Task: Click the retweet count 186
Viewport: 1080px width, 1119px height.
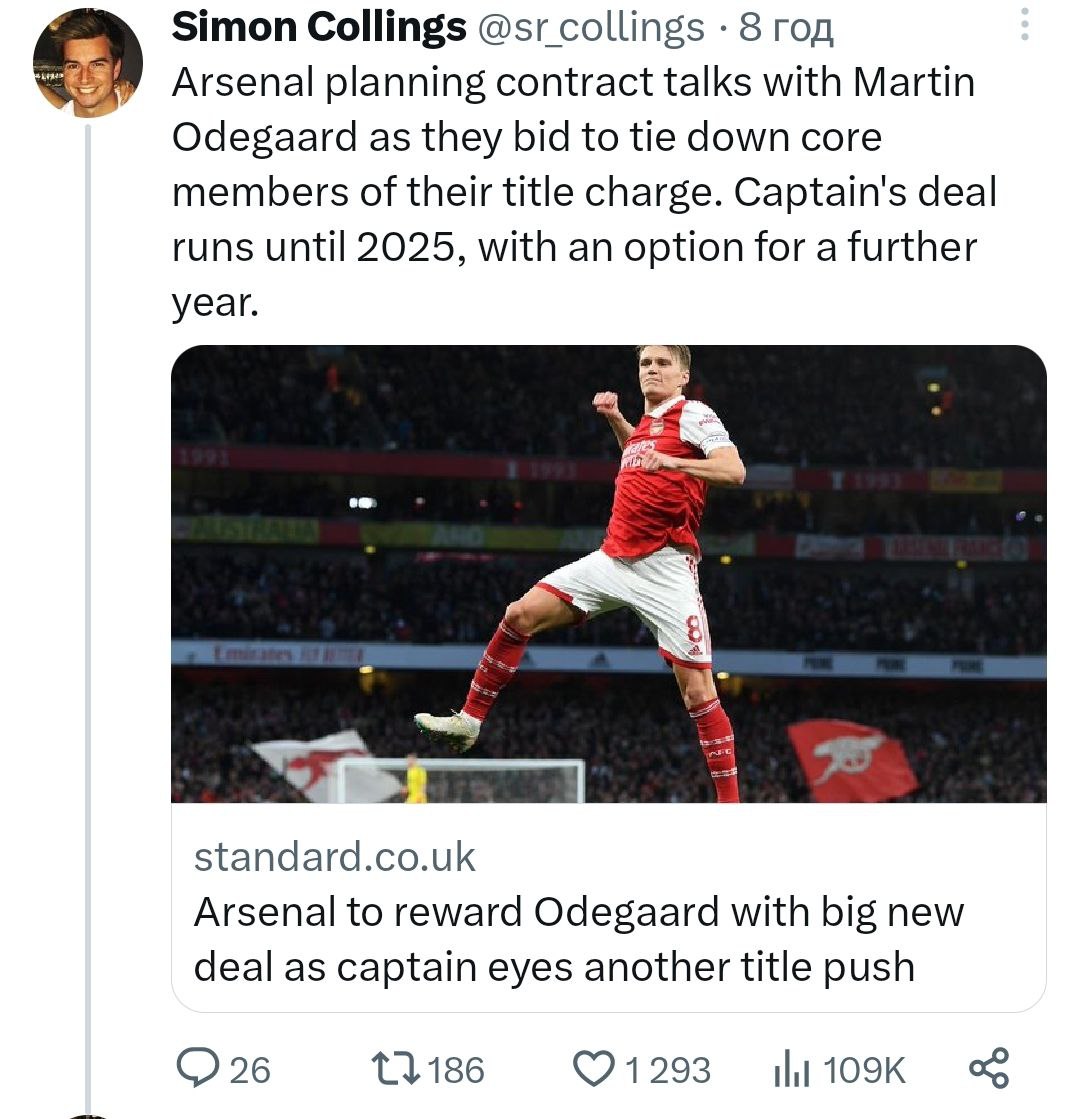Action: (x=456, y=1070)
